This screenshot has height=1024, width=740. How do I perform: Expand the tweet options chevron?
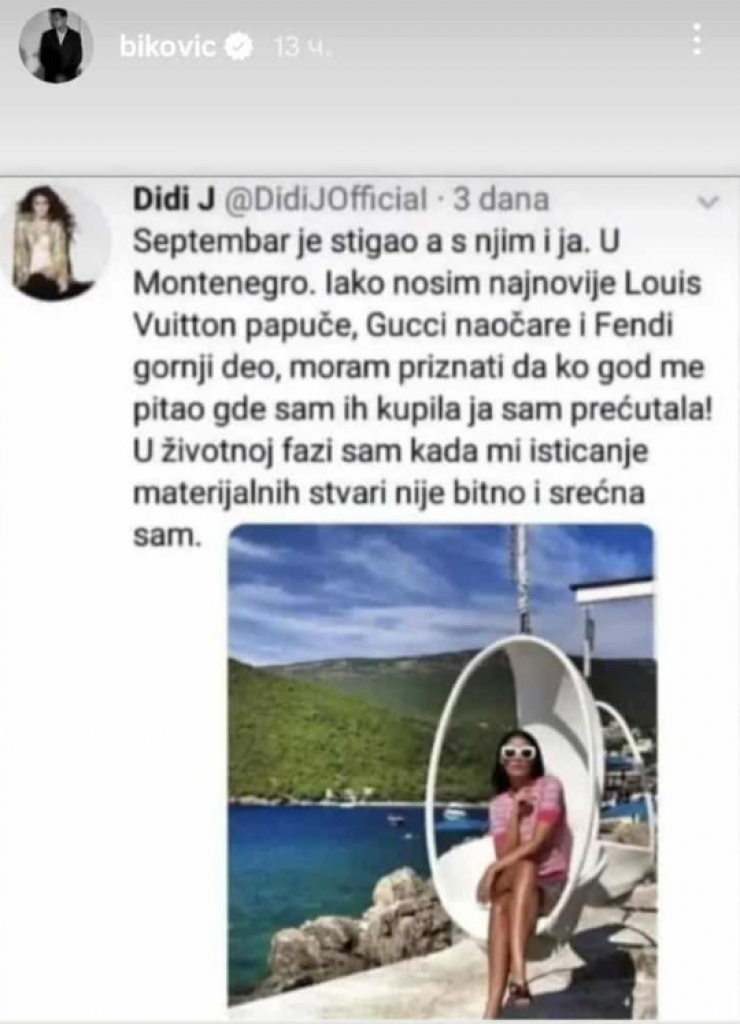pyautogui.click(x=708, y=202)
